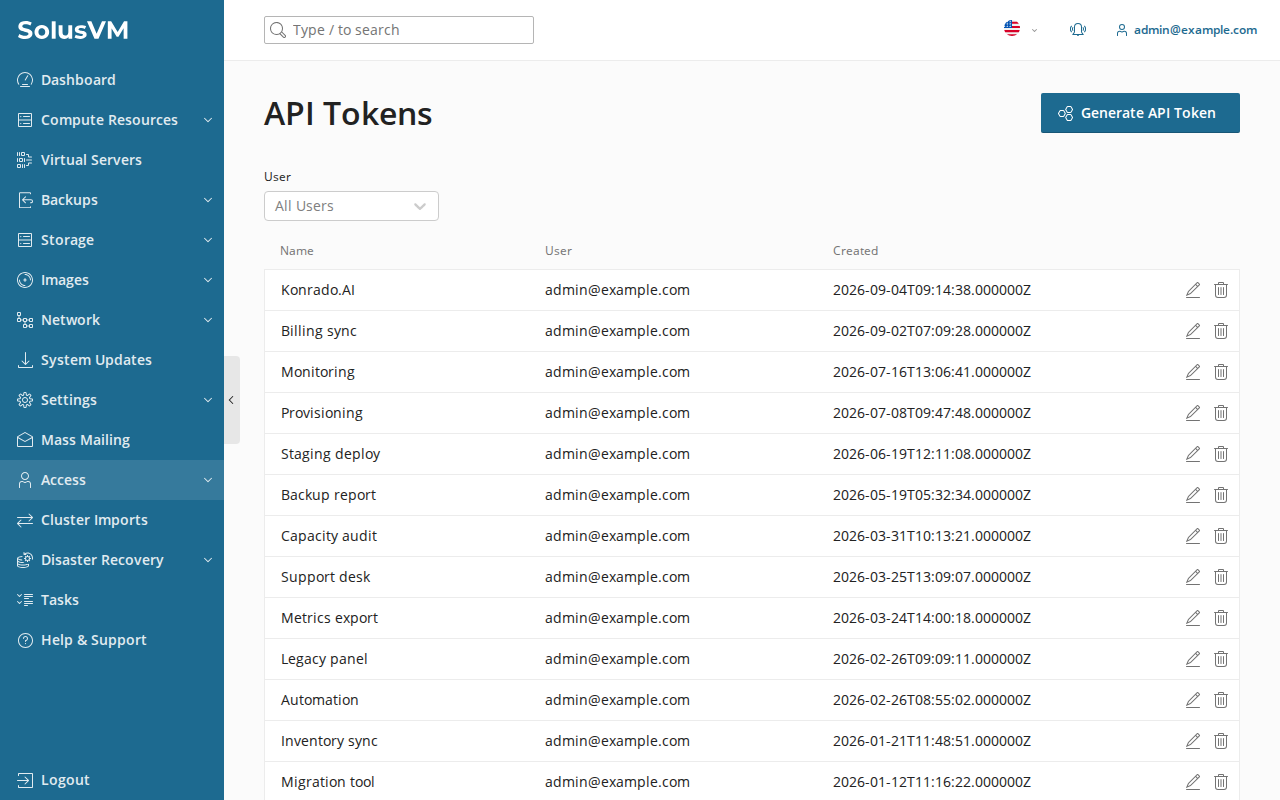Focus the search field
1280x800 pixels.
399,30
